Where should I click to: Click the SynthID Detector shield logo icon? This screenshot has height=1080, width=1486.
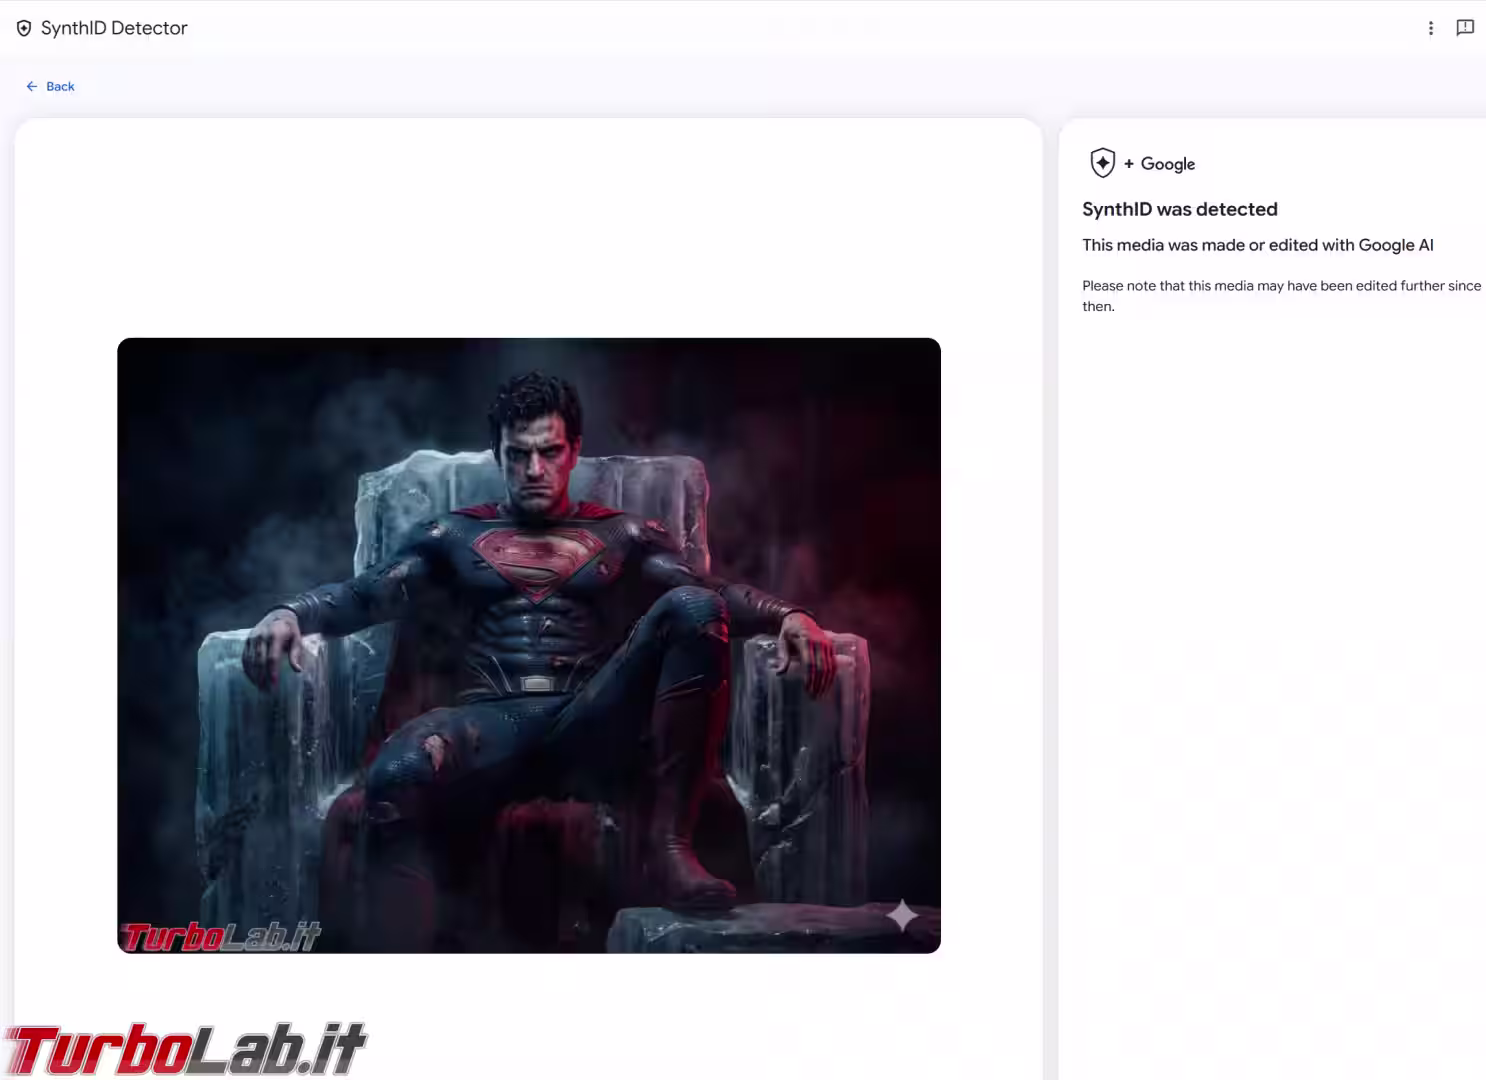[24, 28]
